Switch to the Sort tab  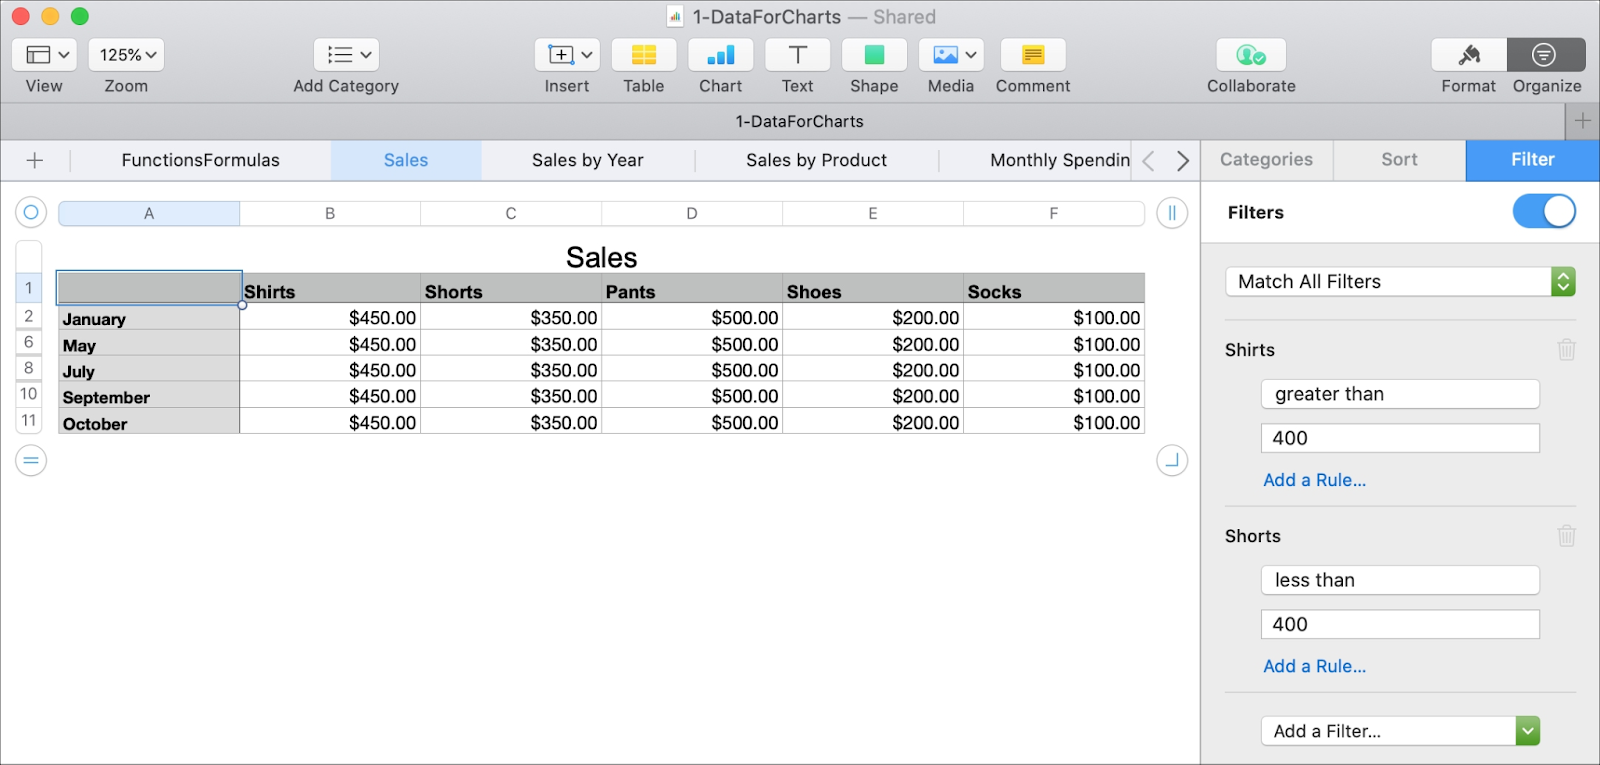(x=1399, y=159)
